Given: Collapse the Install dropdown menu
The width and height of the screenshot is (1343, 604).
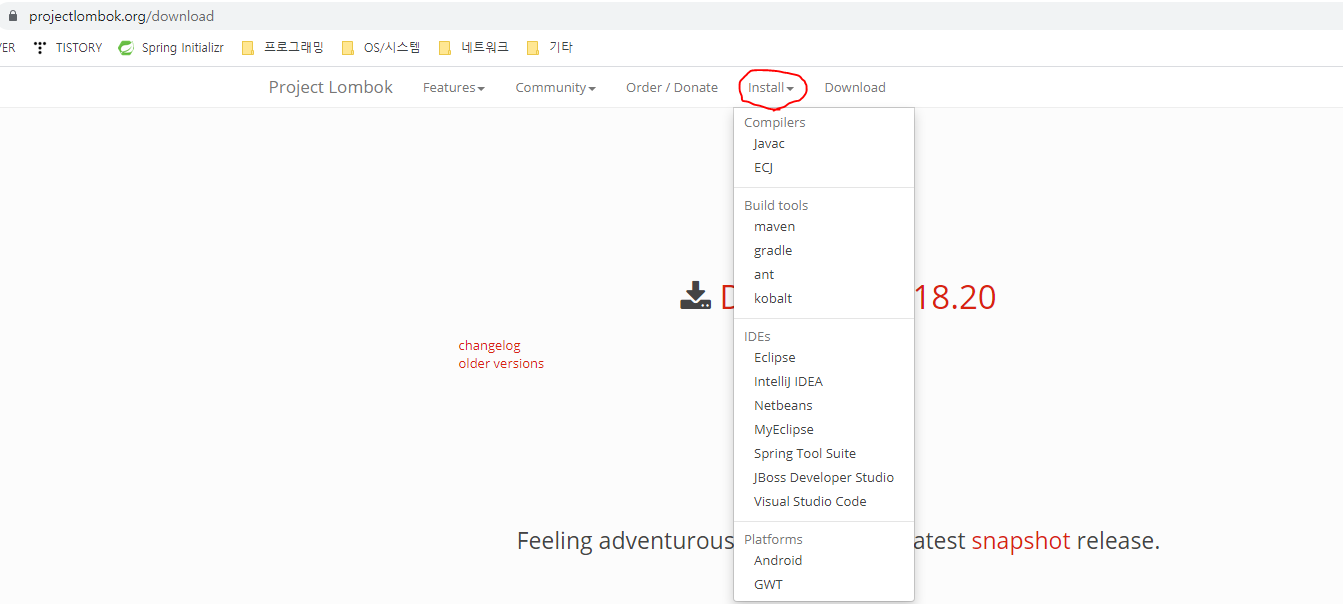Looking at the screenshot, I should 771,88.
